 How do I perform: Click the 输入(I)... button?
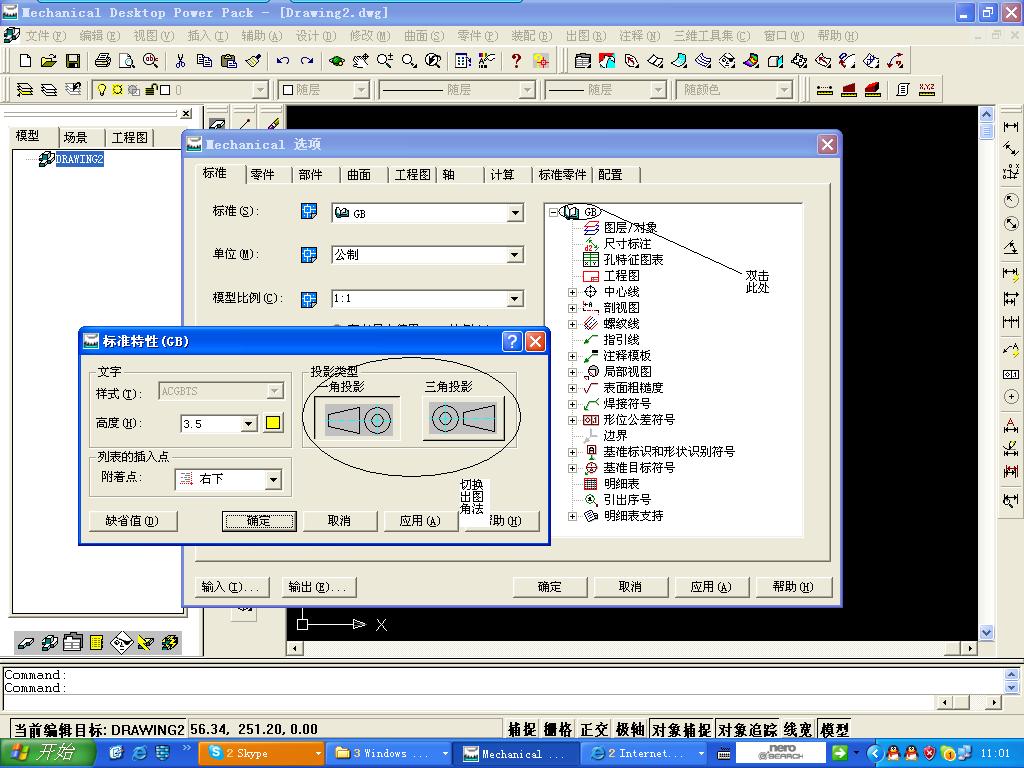coord(234,587)
